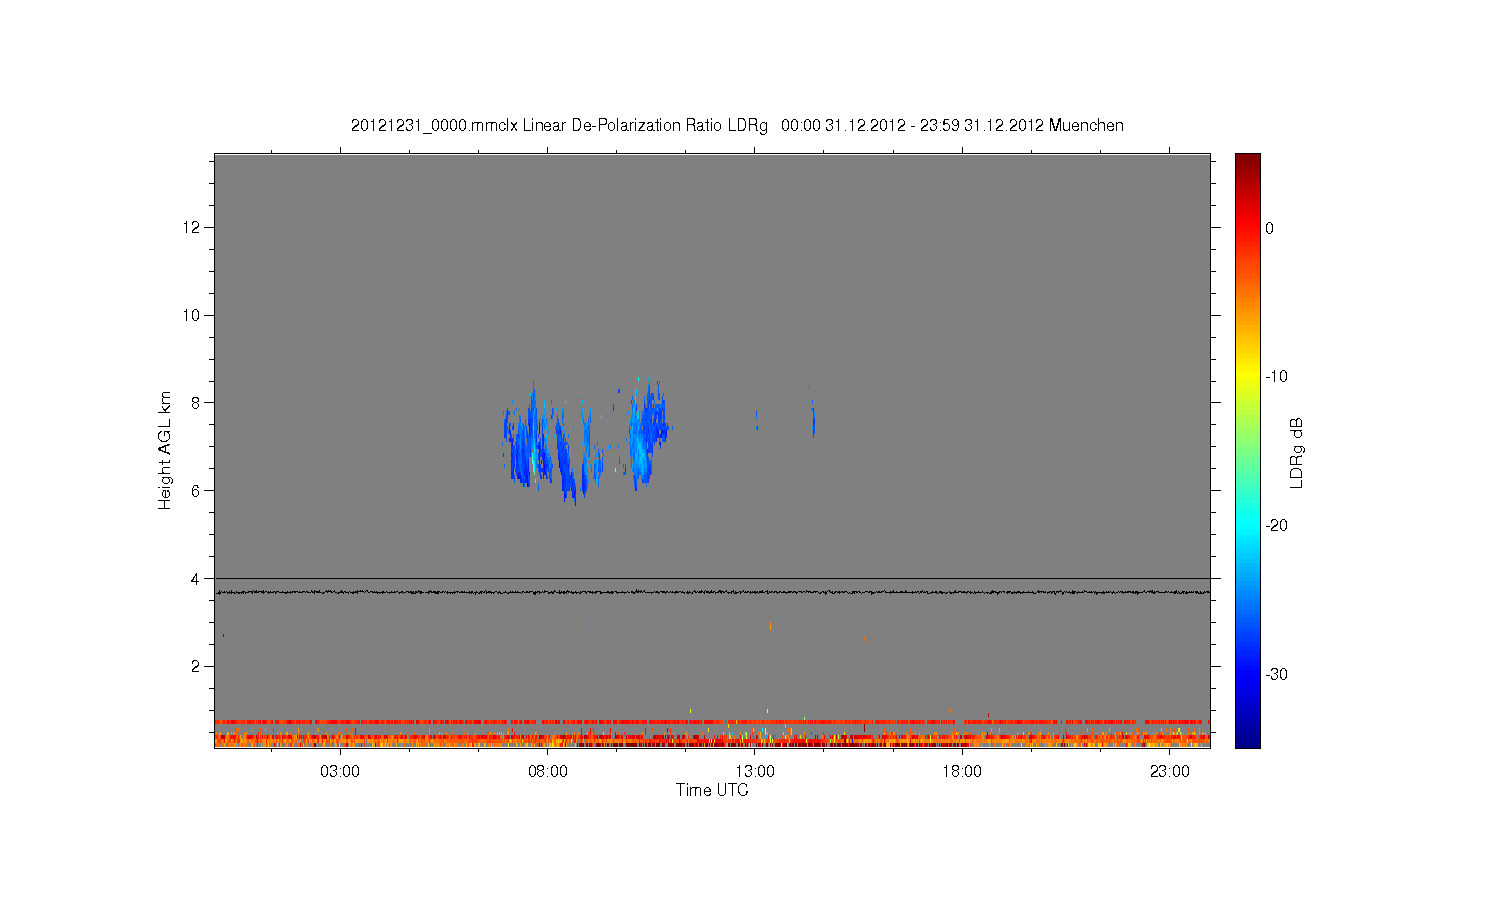Click the jagged black line below 4 km
Screen dimensions: 1500x900
click(x=712, y=592)
